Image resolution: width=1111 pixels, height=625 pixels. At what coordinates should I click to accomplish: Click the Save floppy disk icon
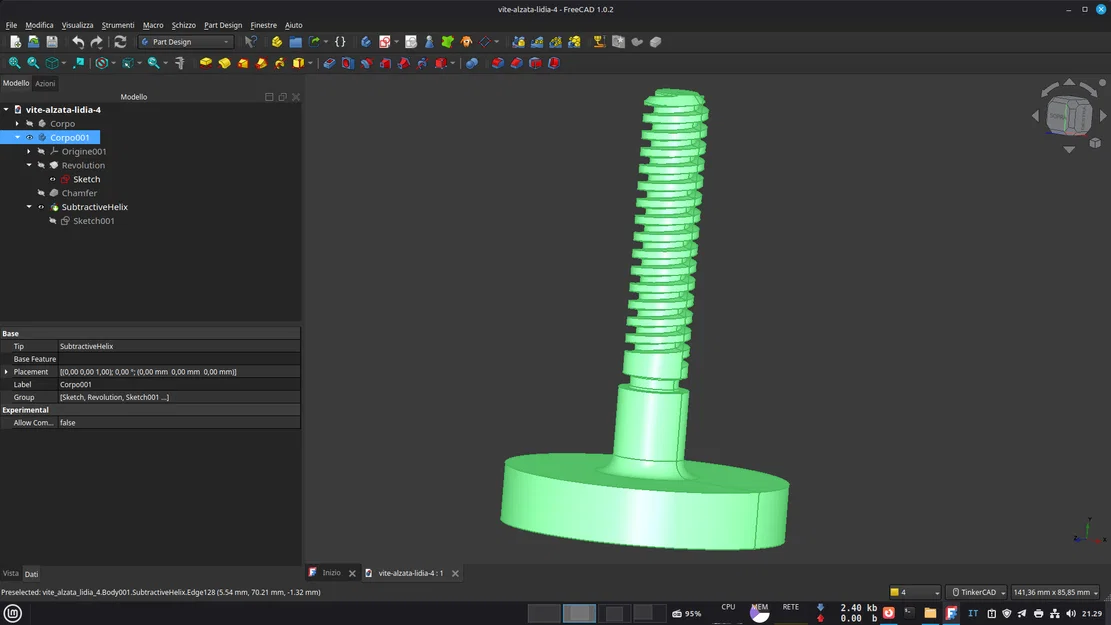coord(52,42)
